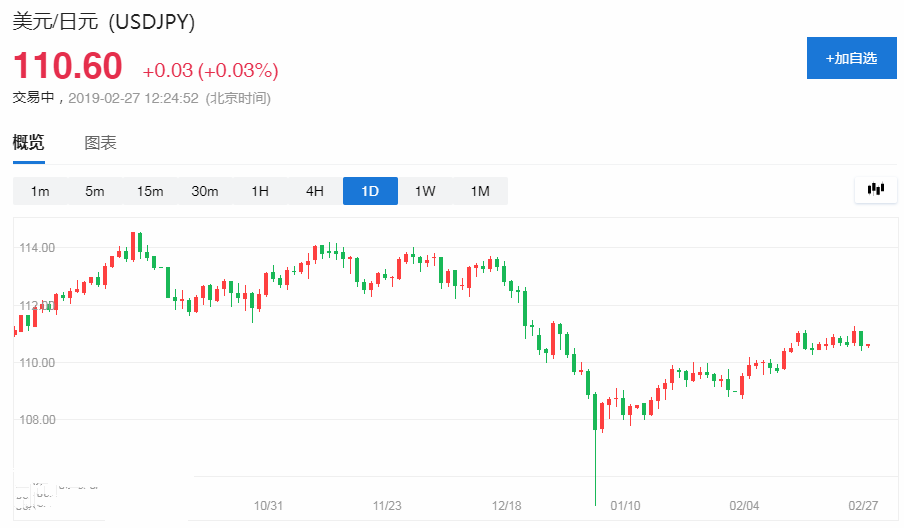
Task: Click the active 1D timeframe button
Action: click(x=370, y=191)
